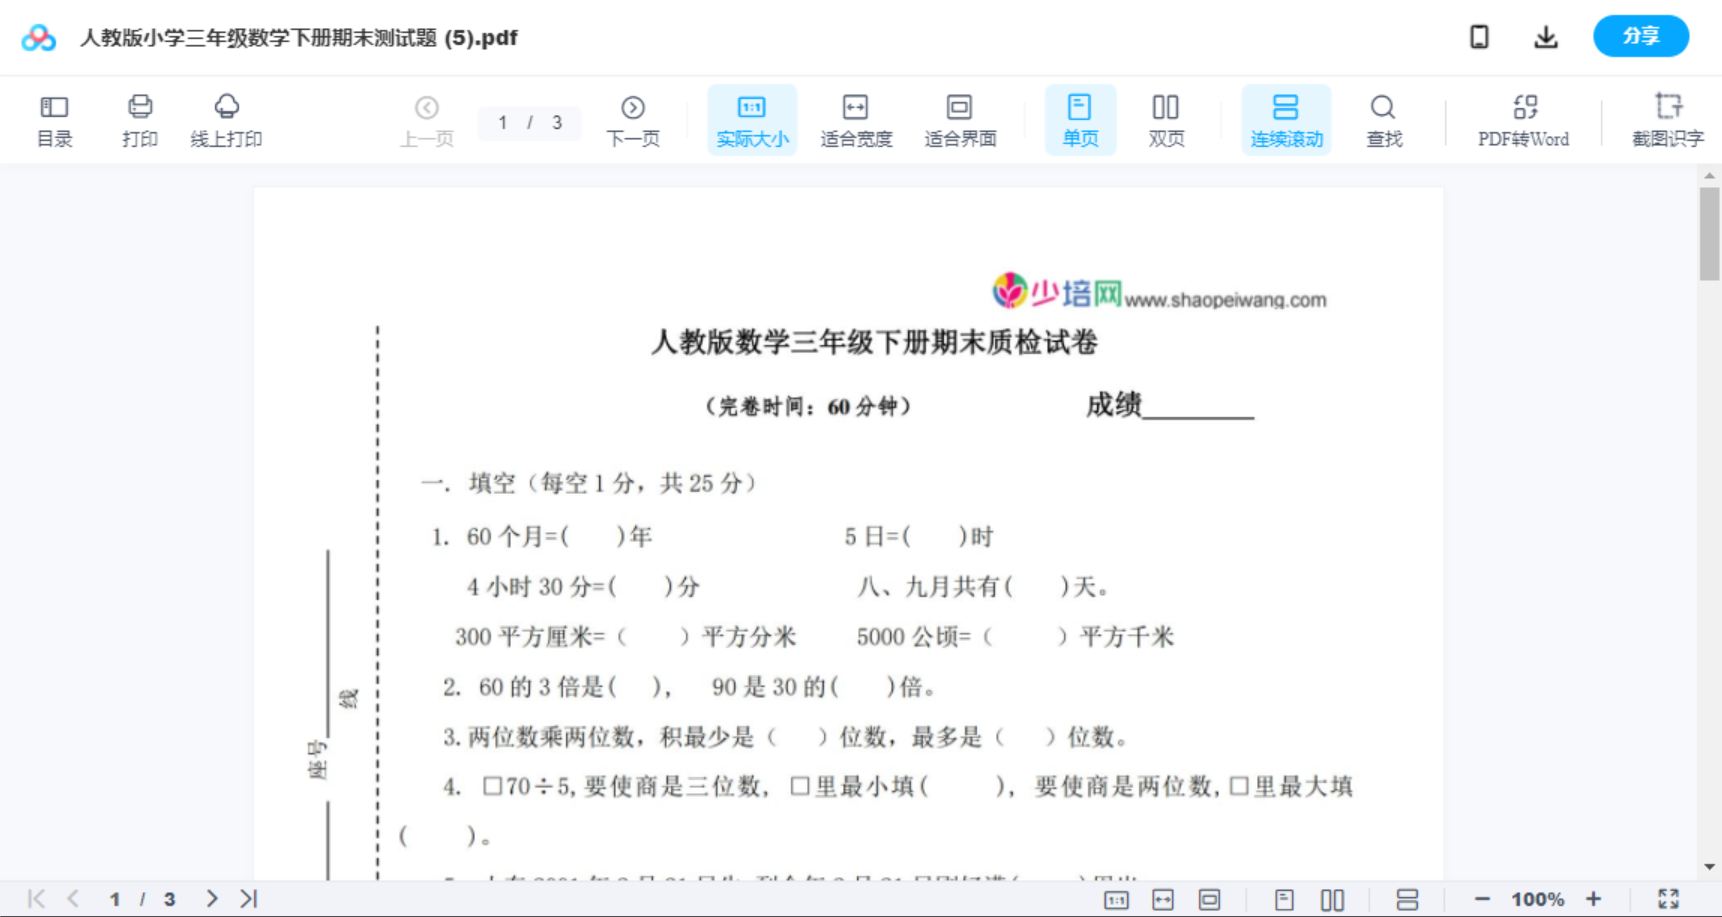The width and height of the screenshot is (1722, 917).
Task: Open the 查找 search tool
Action: pos(1382,119)
